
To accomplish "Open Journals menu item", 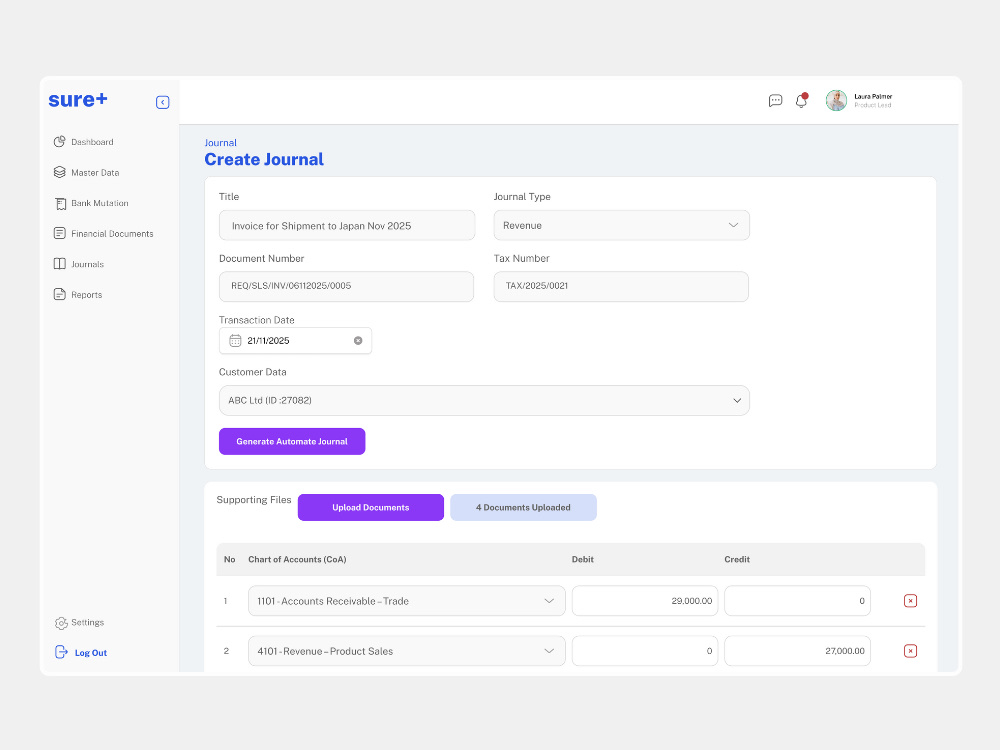I will pos(87,265).
